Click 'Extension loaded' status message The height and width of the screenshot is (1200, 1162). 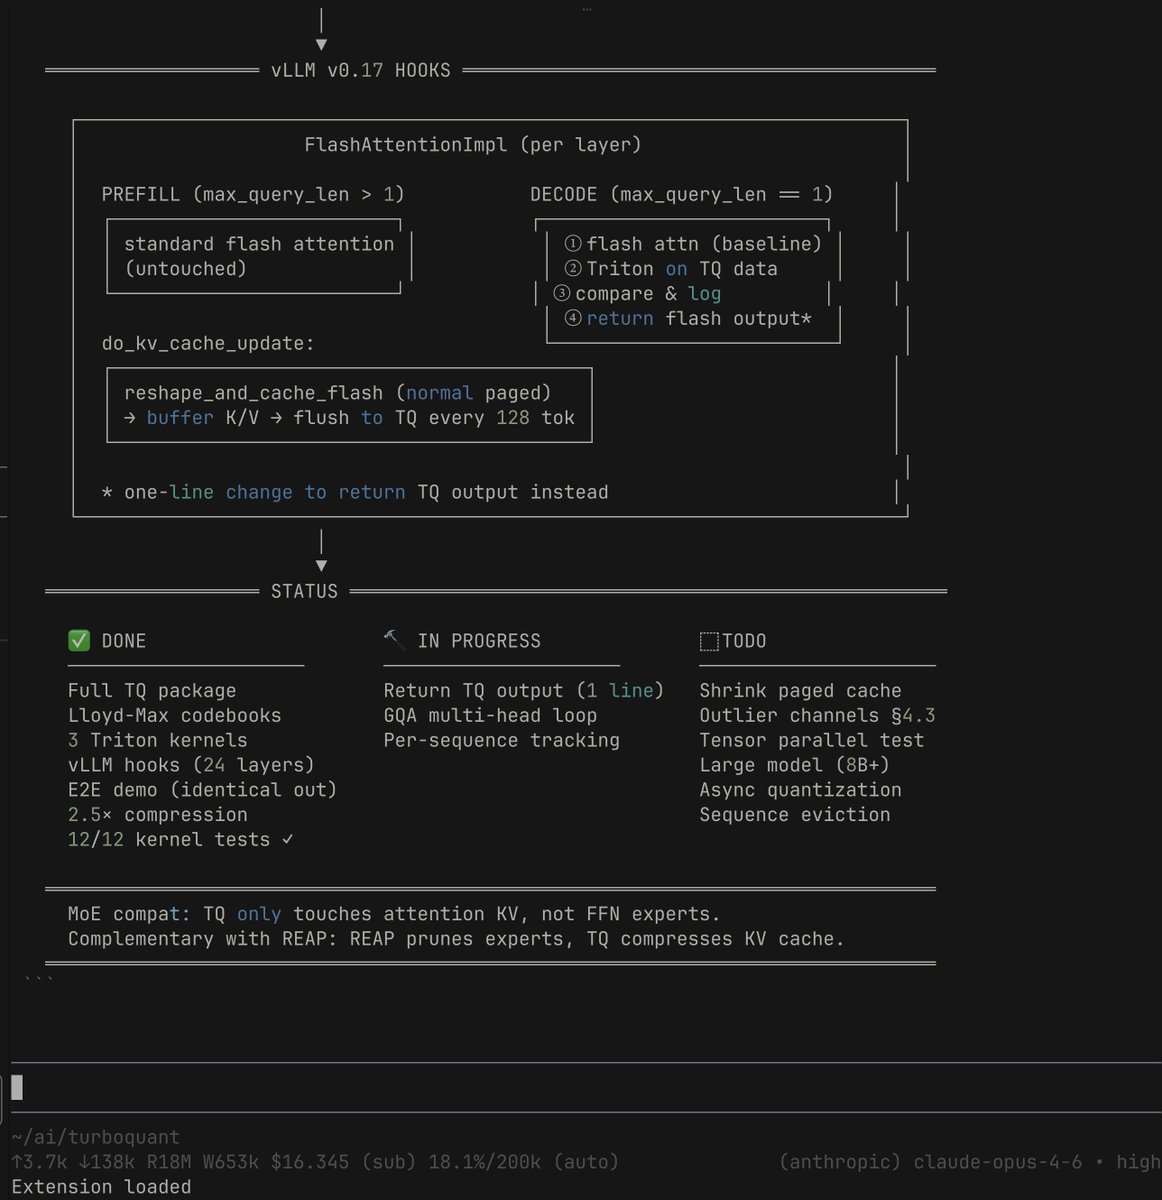101,1187
